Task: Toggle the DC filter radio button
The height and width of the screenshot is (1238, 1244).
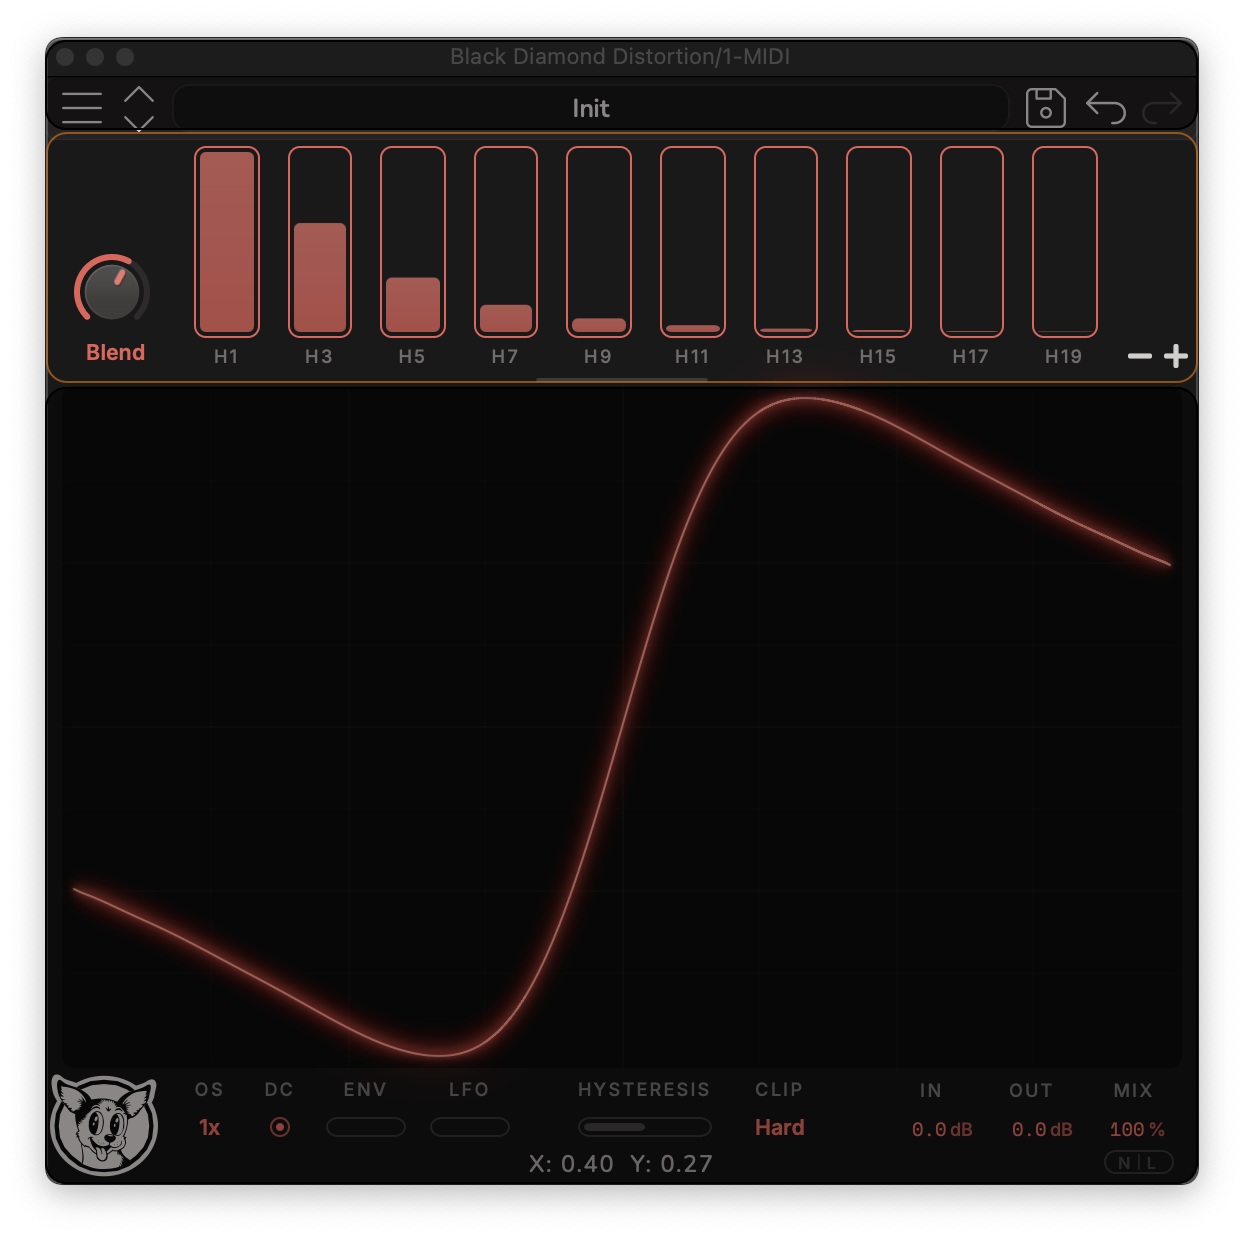Action: [280, 1127]
